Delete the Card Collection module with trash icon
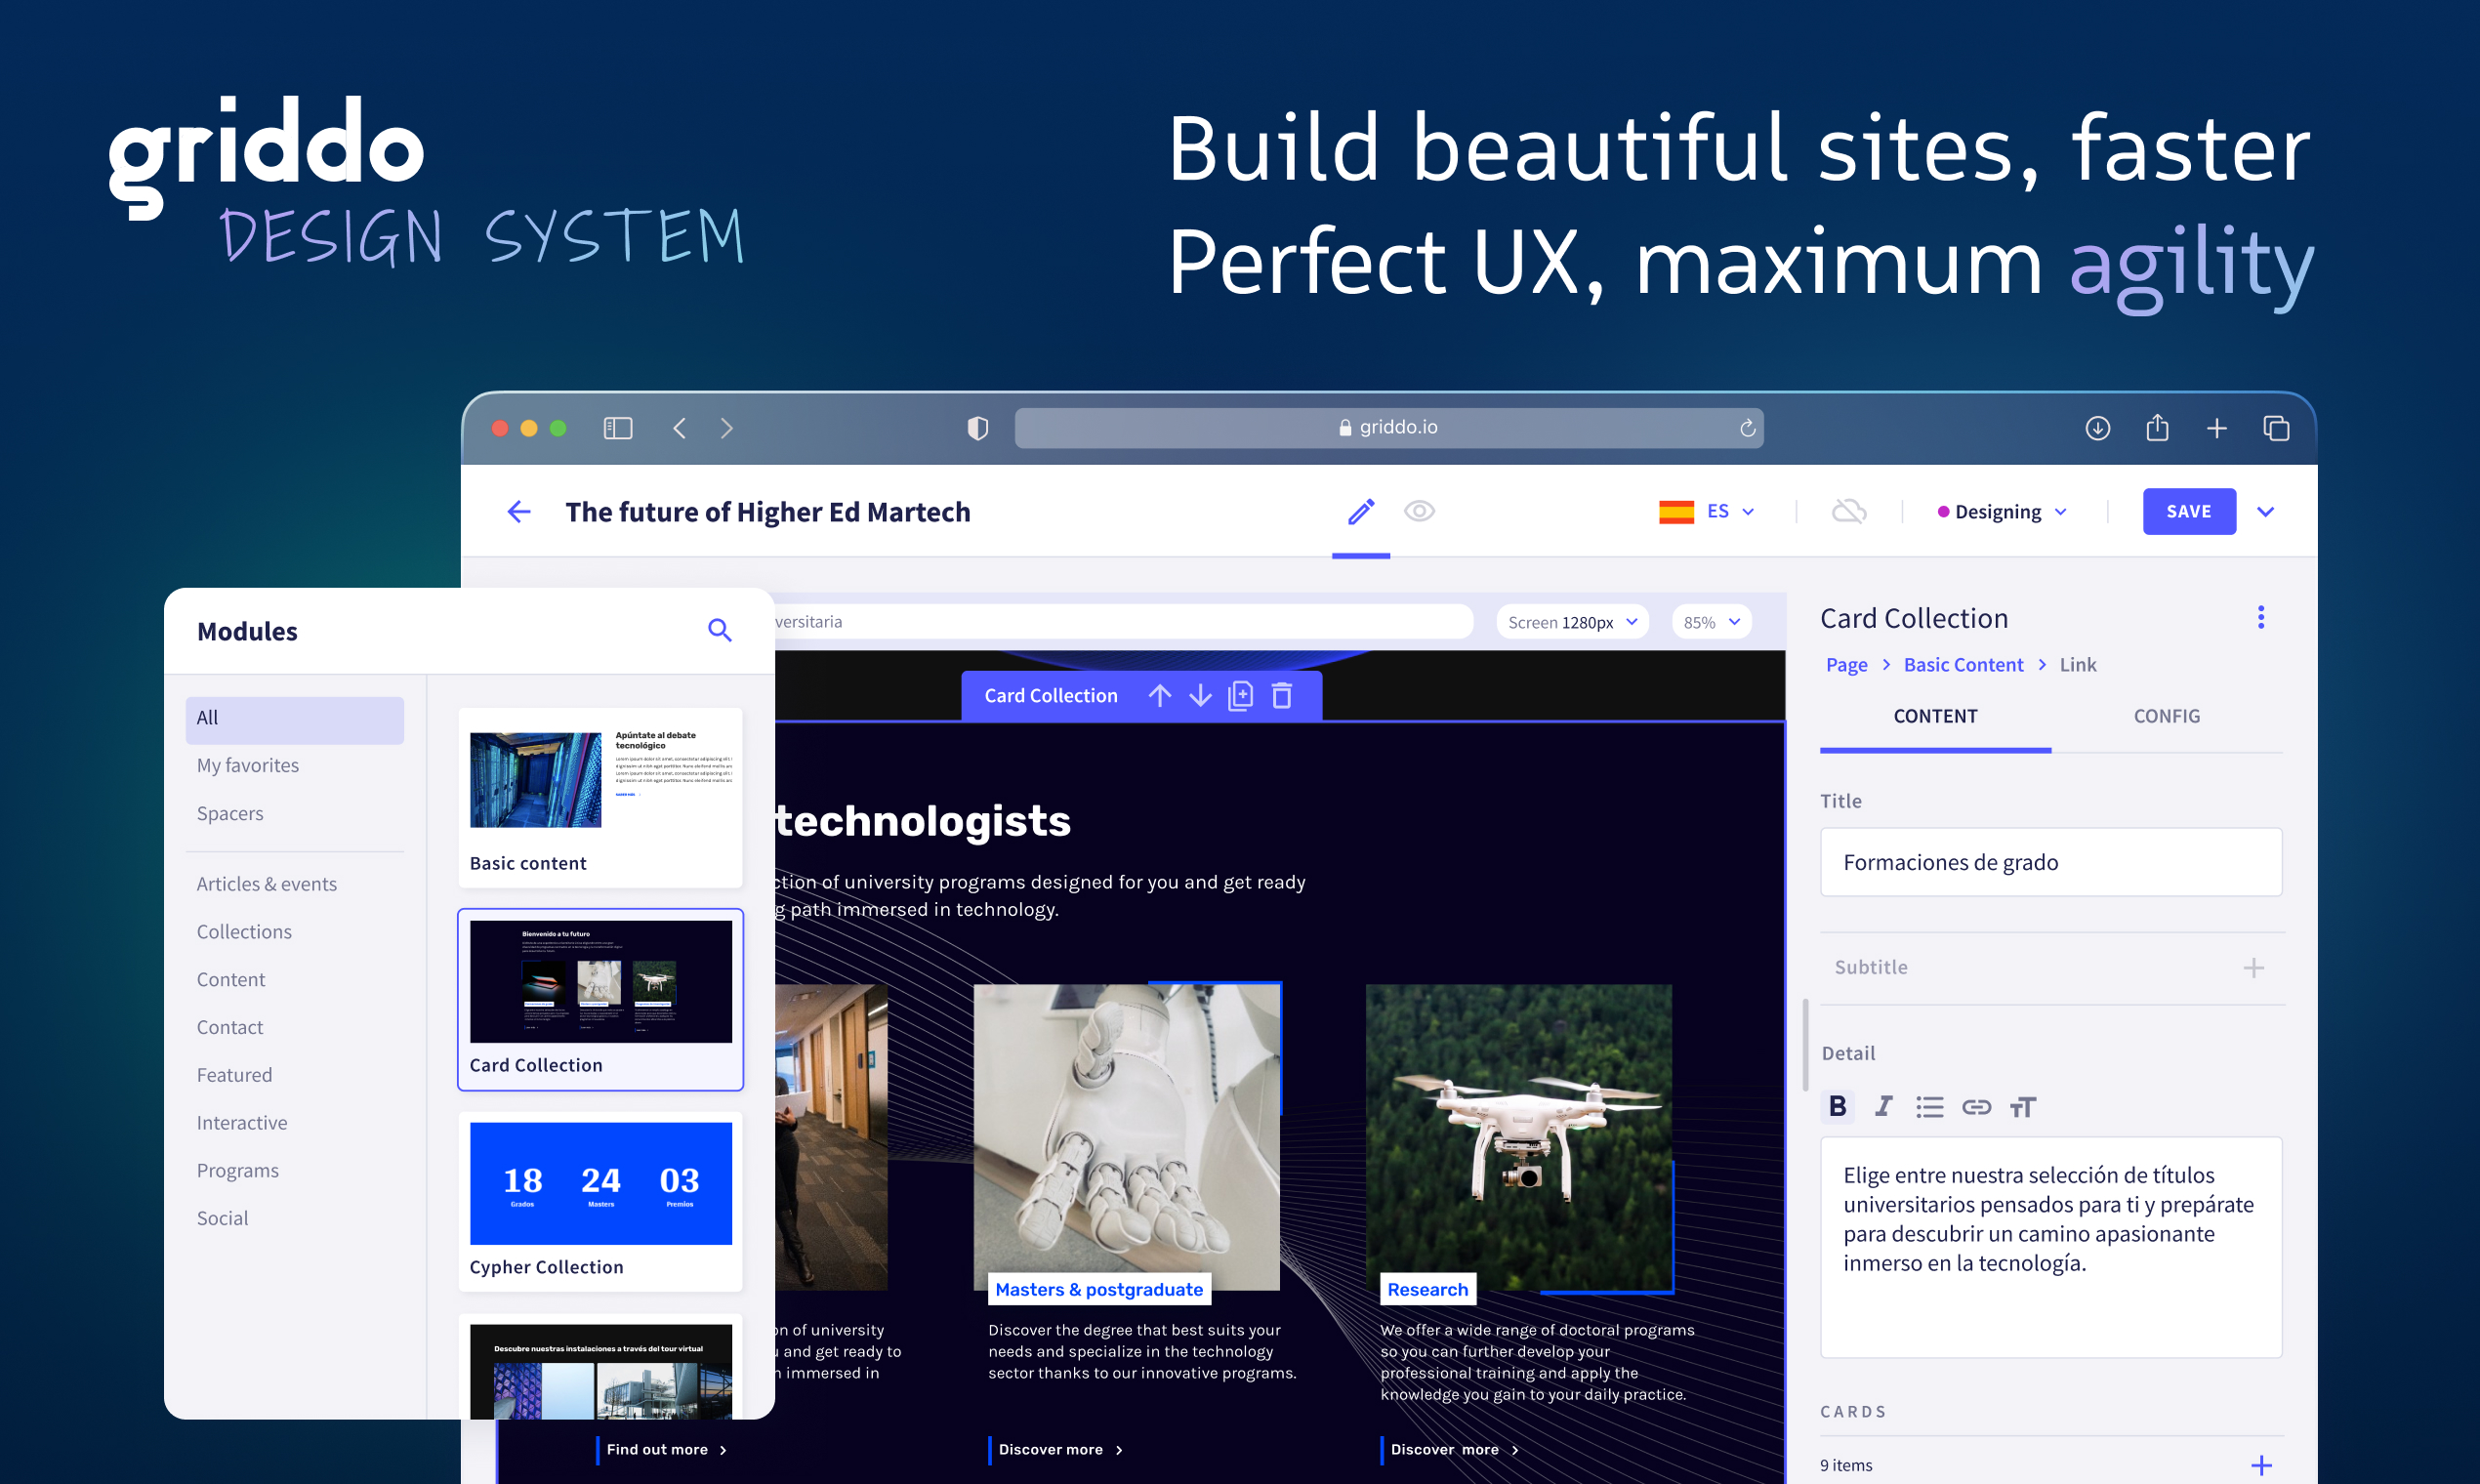2480x1484 pixels. coord(1282,696)
